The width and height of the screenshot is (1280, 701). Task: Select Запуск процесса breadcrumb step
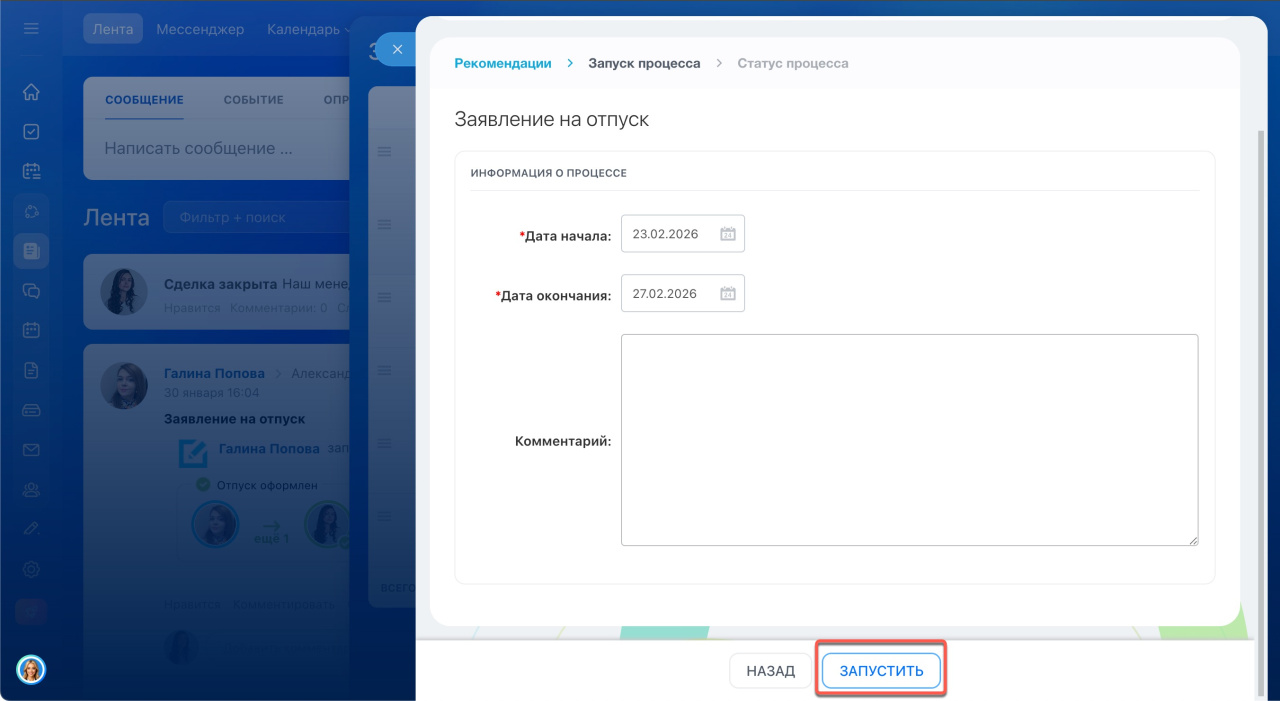click(x=644, y=63)
